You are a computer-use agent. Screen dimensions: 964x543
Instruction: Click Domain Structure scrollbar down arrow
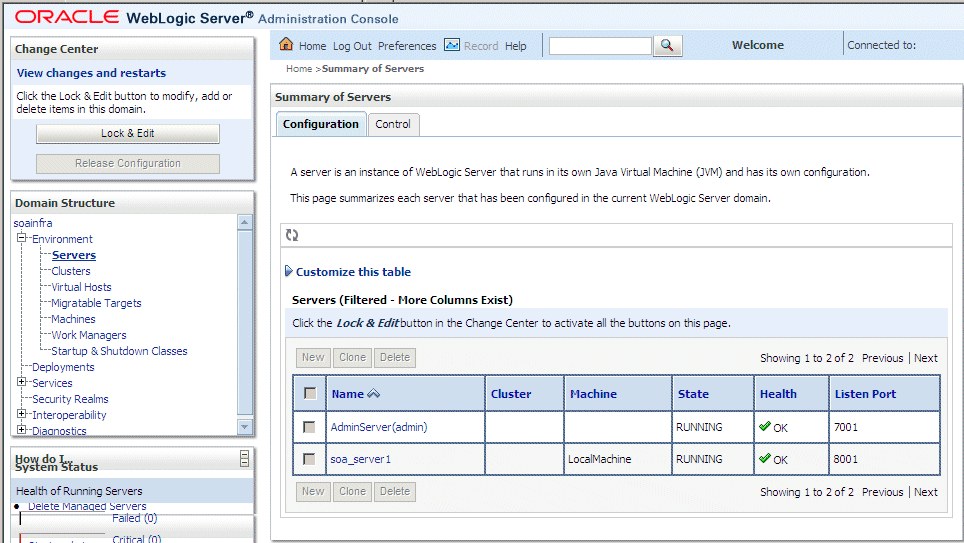click(245, 427)
